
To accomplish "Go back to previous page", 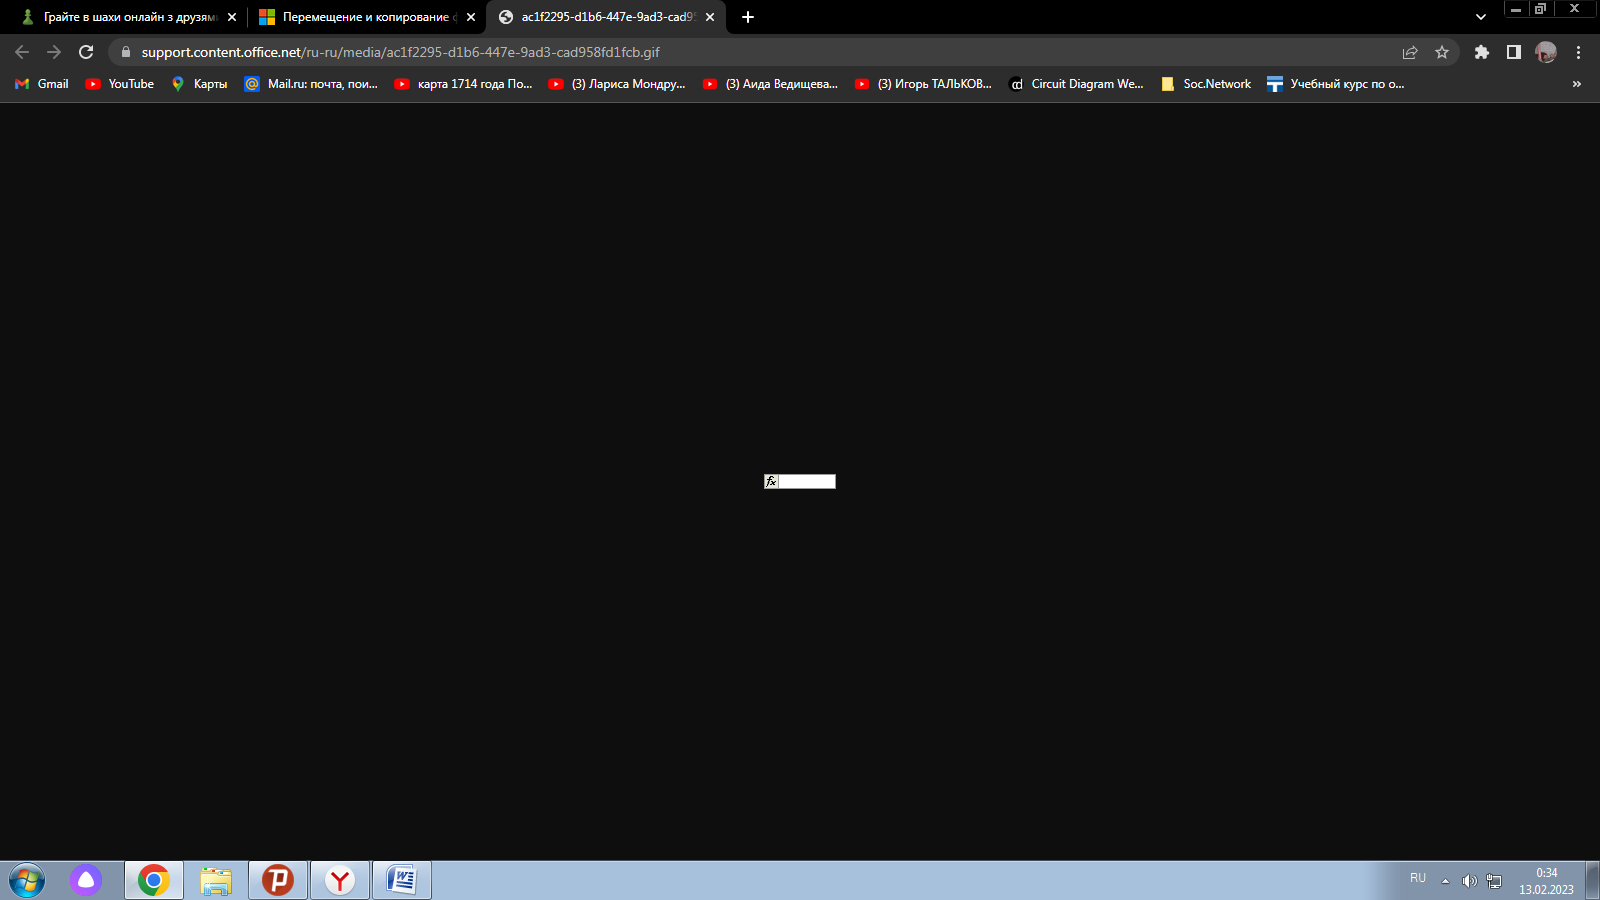I will [22, 52].
